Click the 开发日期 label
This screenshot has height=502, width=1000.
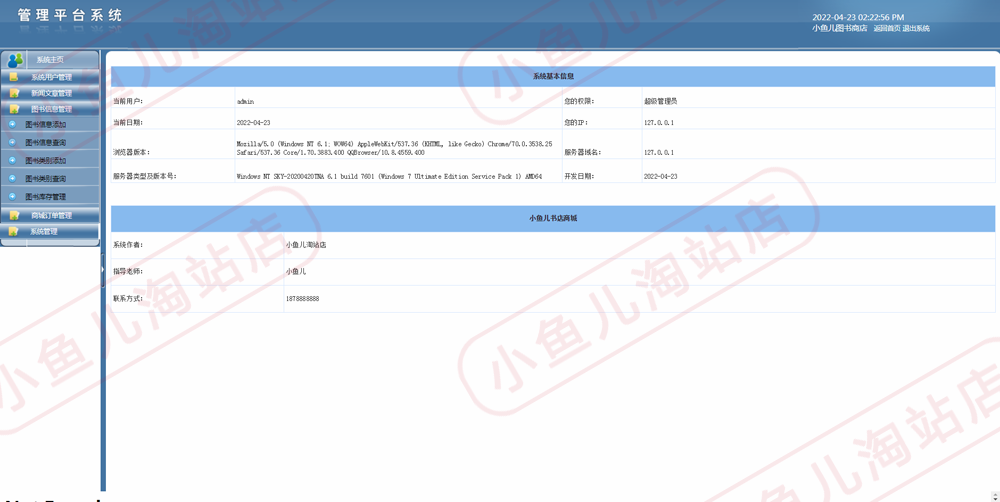579,176
